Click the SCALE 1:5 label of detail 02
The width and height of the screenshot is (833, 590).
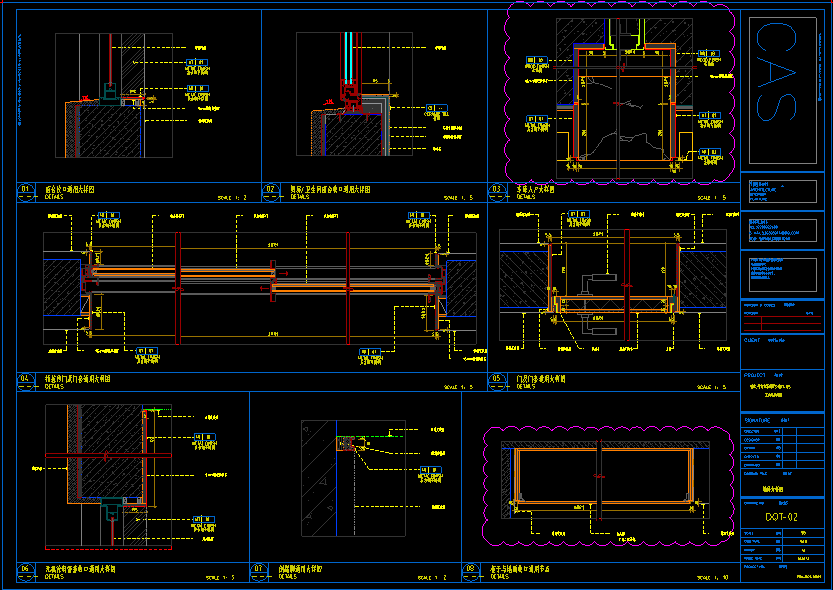click(x=458, y=198)
